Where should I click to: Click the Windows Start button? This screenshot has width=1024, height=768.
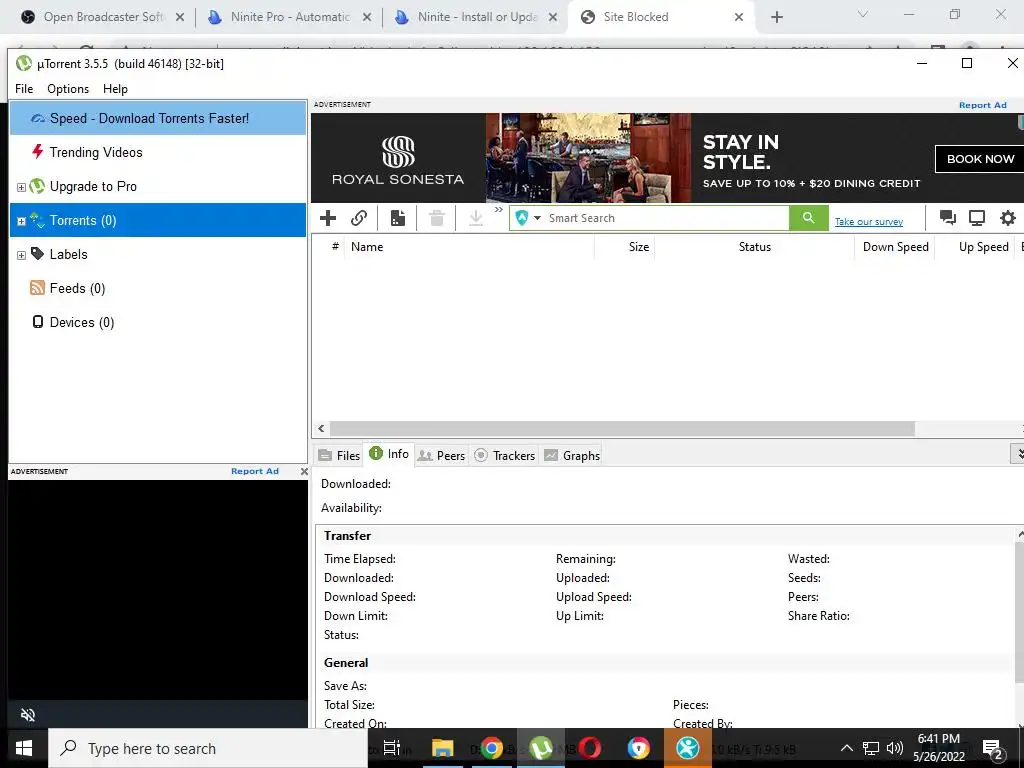pyautogui.click(x=24, y=748)
